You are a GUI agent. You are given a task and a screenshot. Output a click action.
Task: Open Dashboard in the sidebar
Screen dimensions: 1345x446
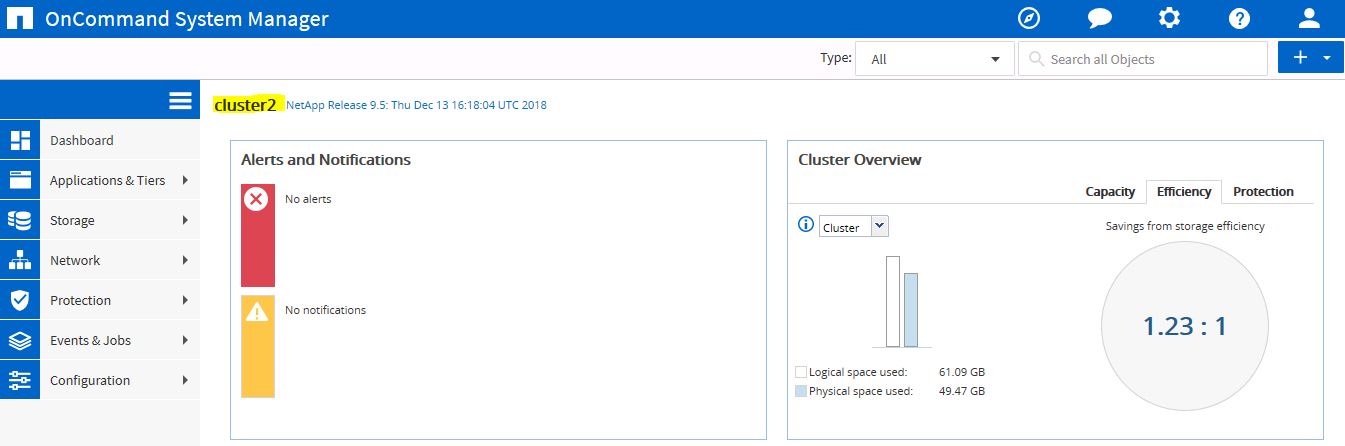pos(100,140)
